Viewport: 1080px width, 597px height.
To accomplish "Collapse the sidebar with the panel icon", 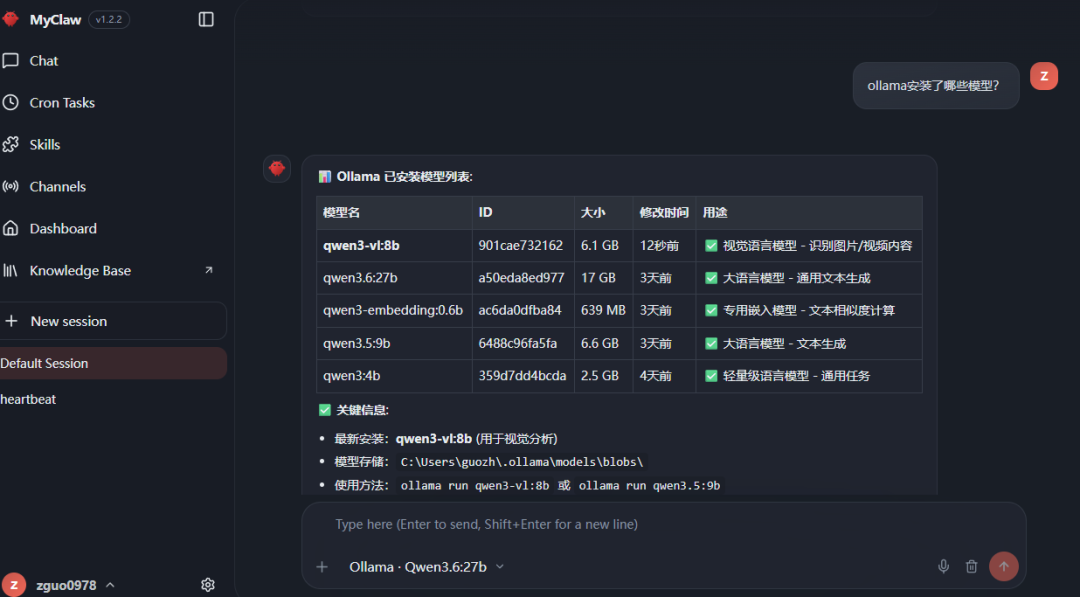I will point(206,19).
